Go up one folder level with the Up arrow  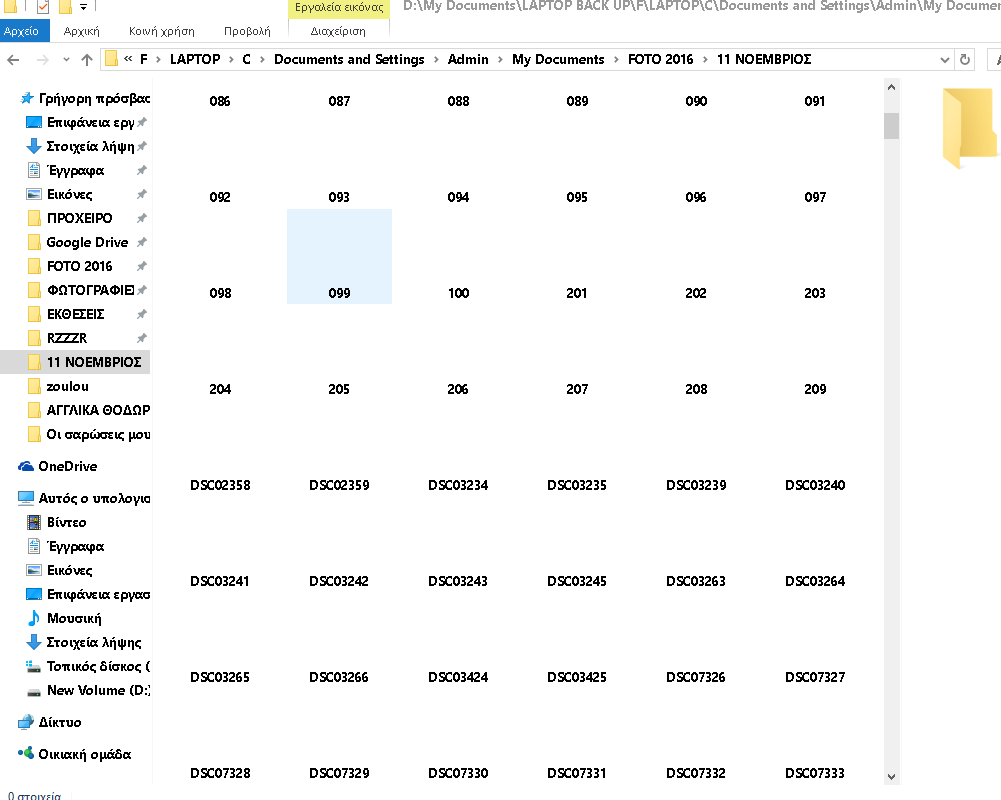(87, 60)
